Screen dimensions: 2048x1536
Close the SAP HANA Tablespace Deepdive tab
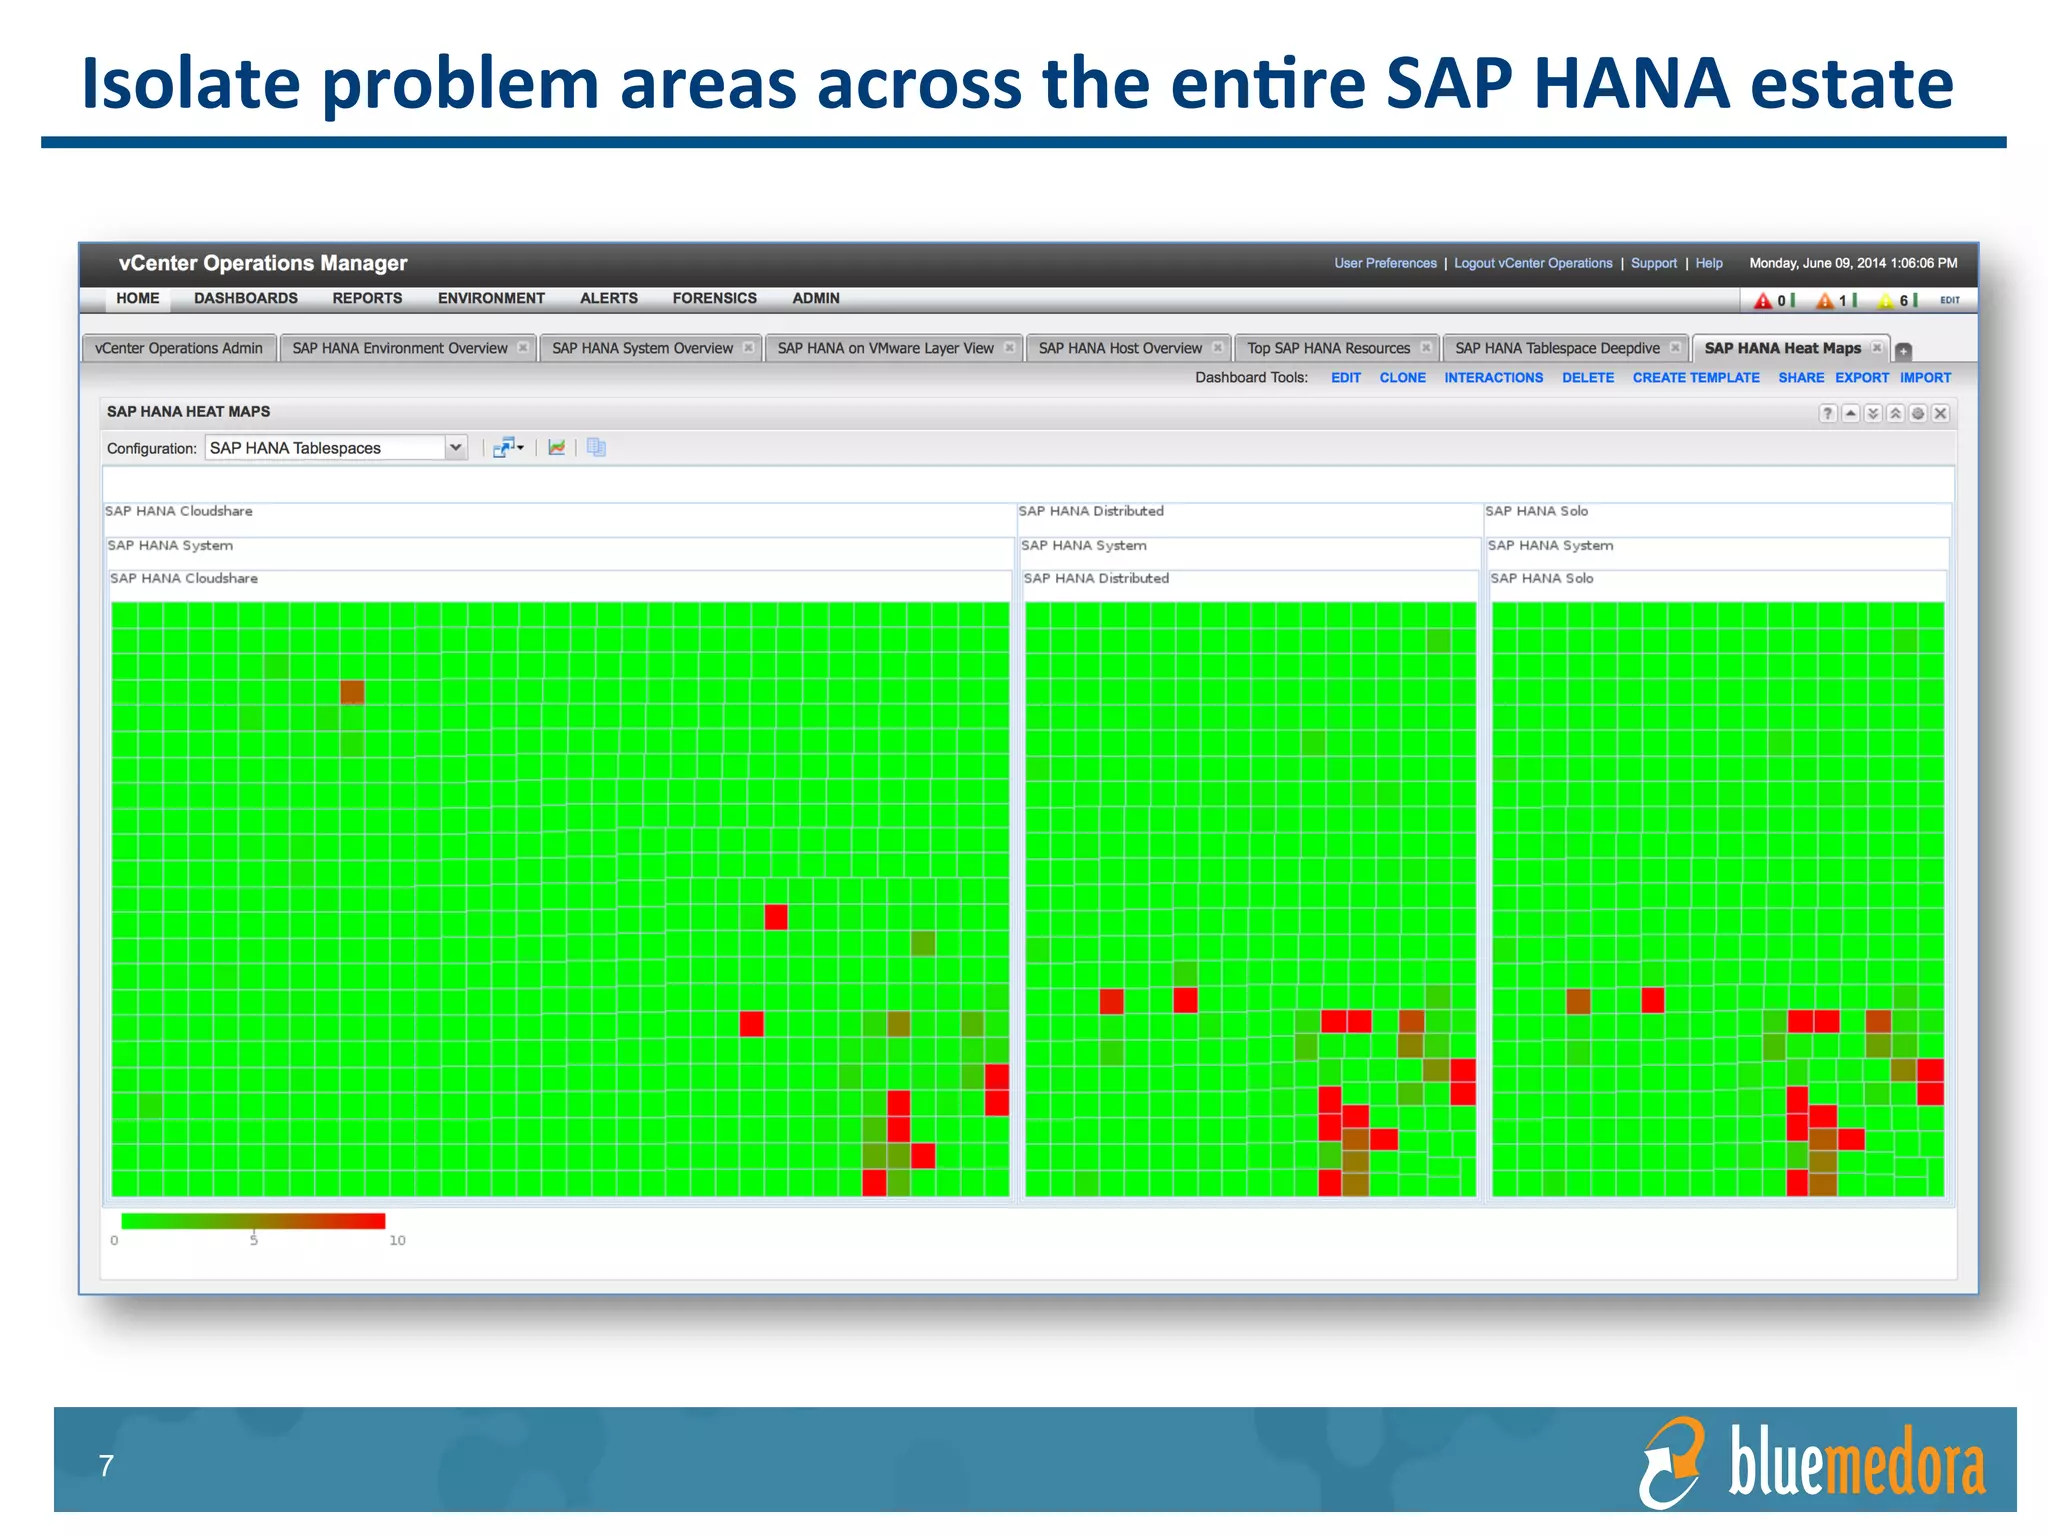[x=1675, y=348]
